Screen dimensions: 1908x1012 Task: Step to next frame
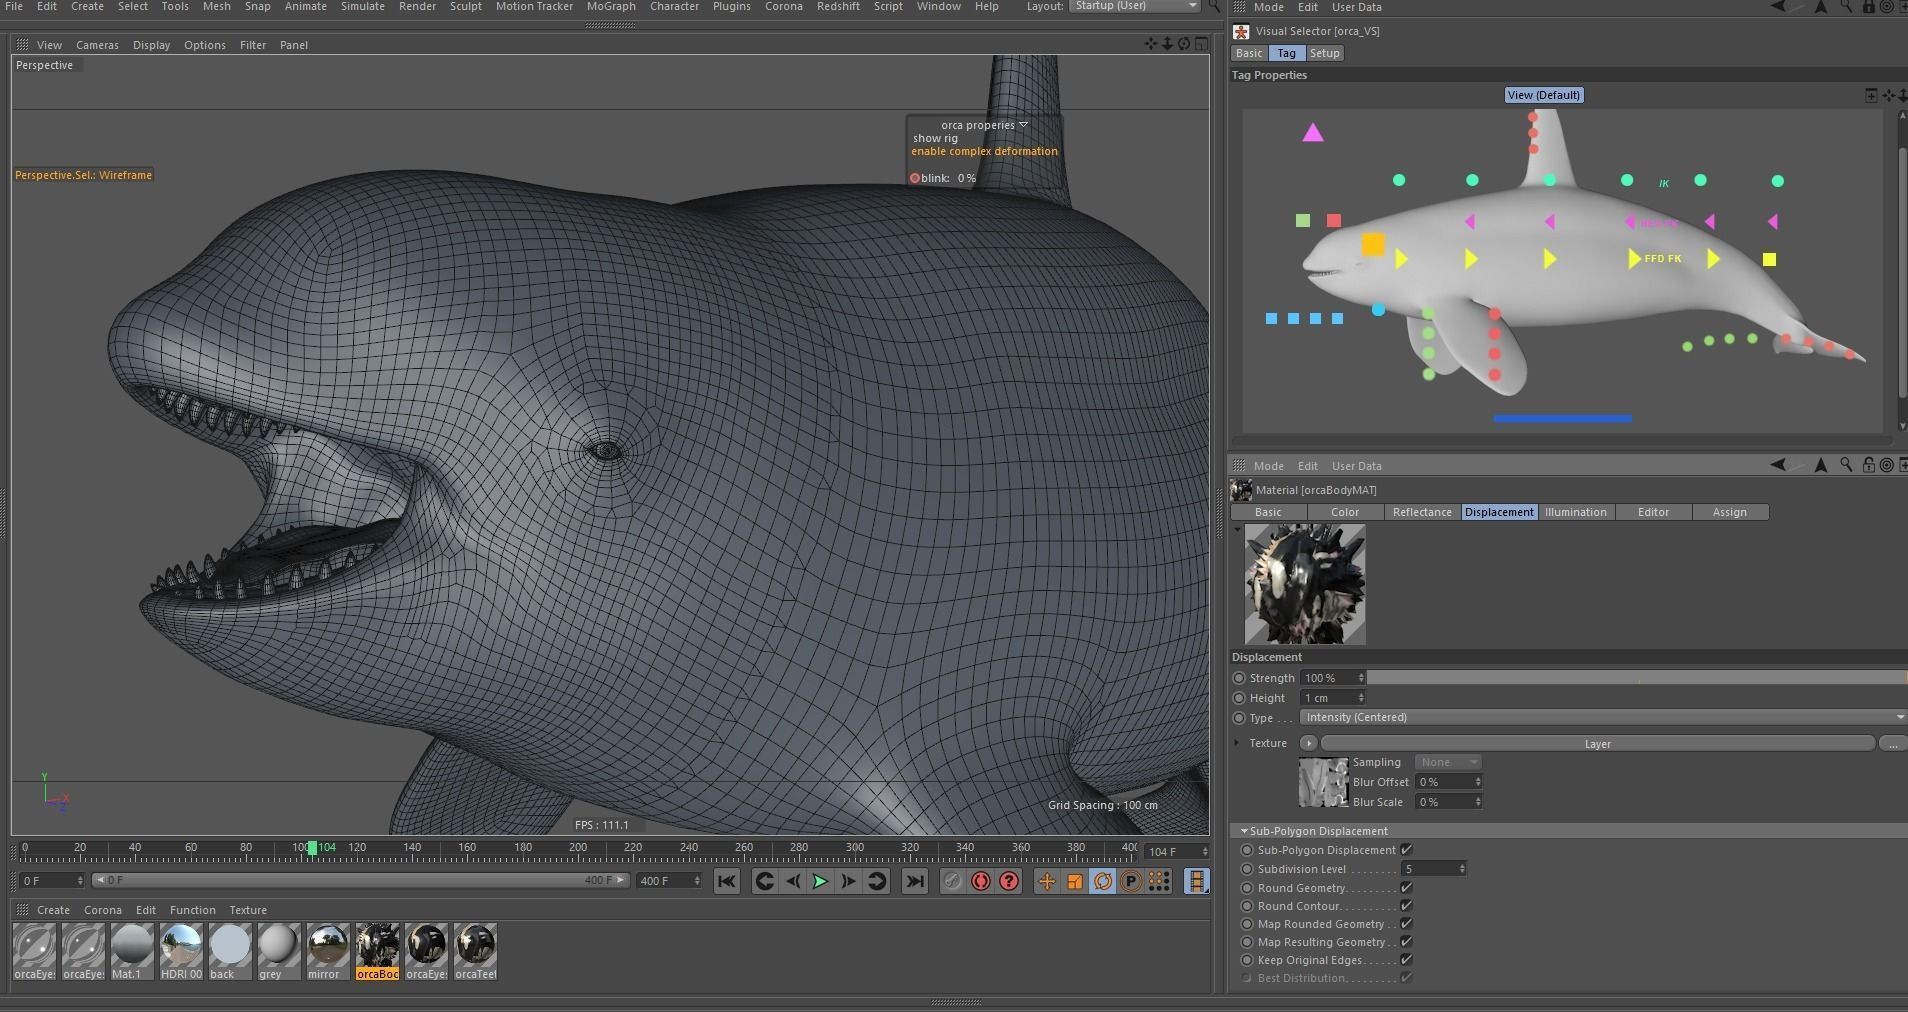pos(848,881)
